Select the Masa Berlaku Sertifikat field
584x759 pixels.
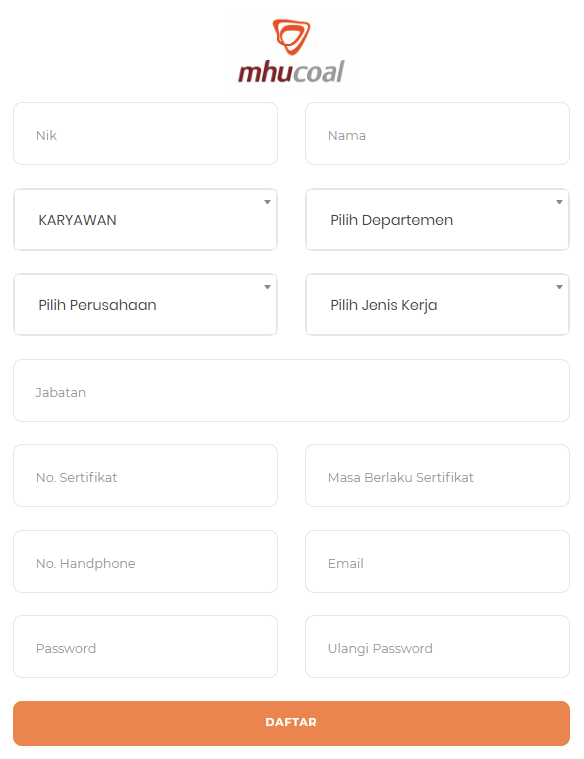point(437,476)
